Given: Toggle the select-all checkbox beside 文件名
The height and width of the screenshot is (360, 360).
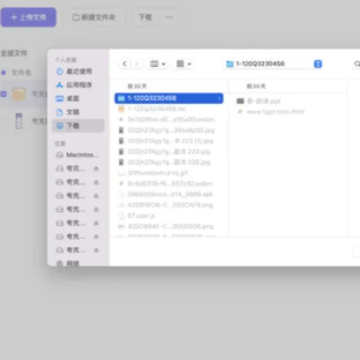Looking at the screenshot, I should (3, 72).
